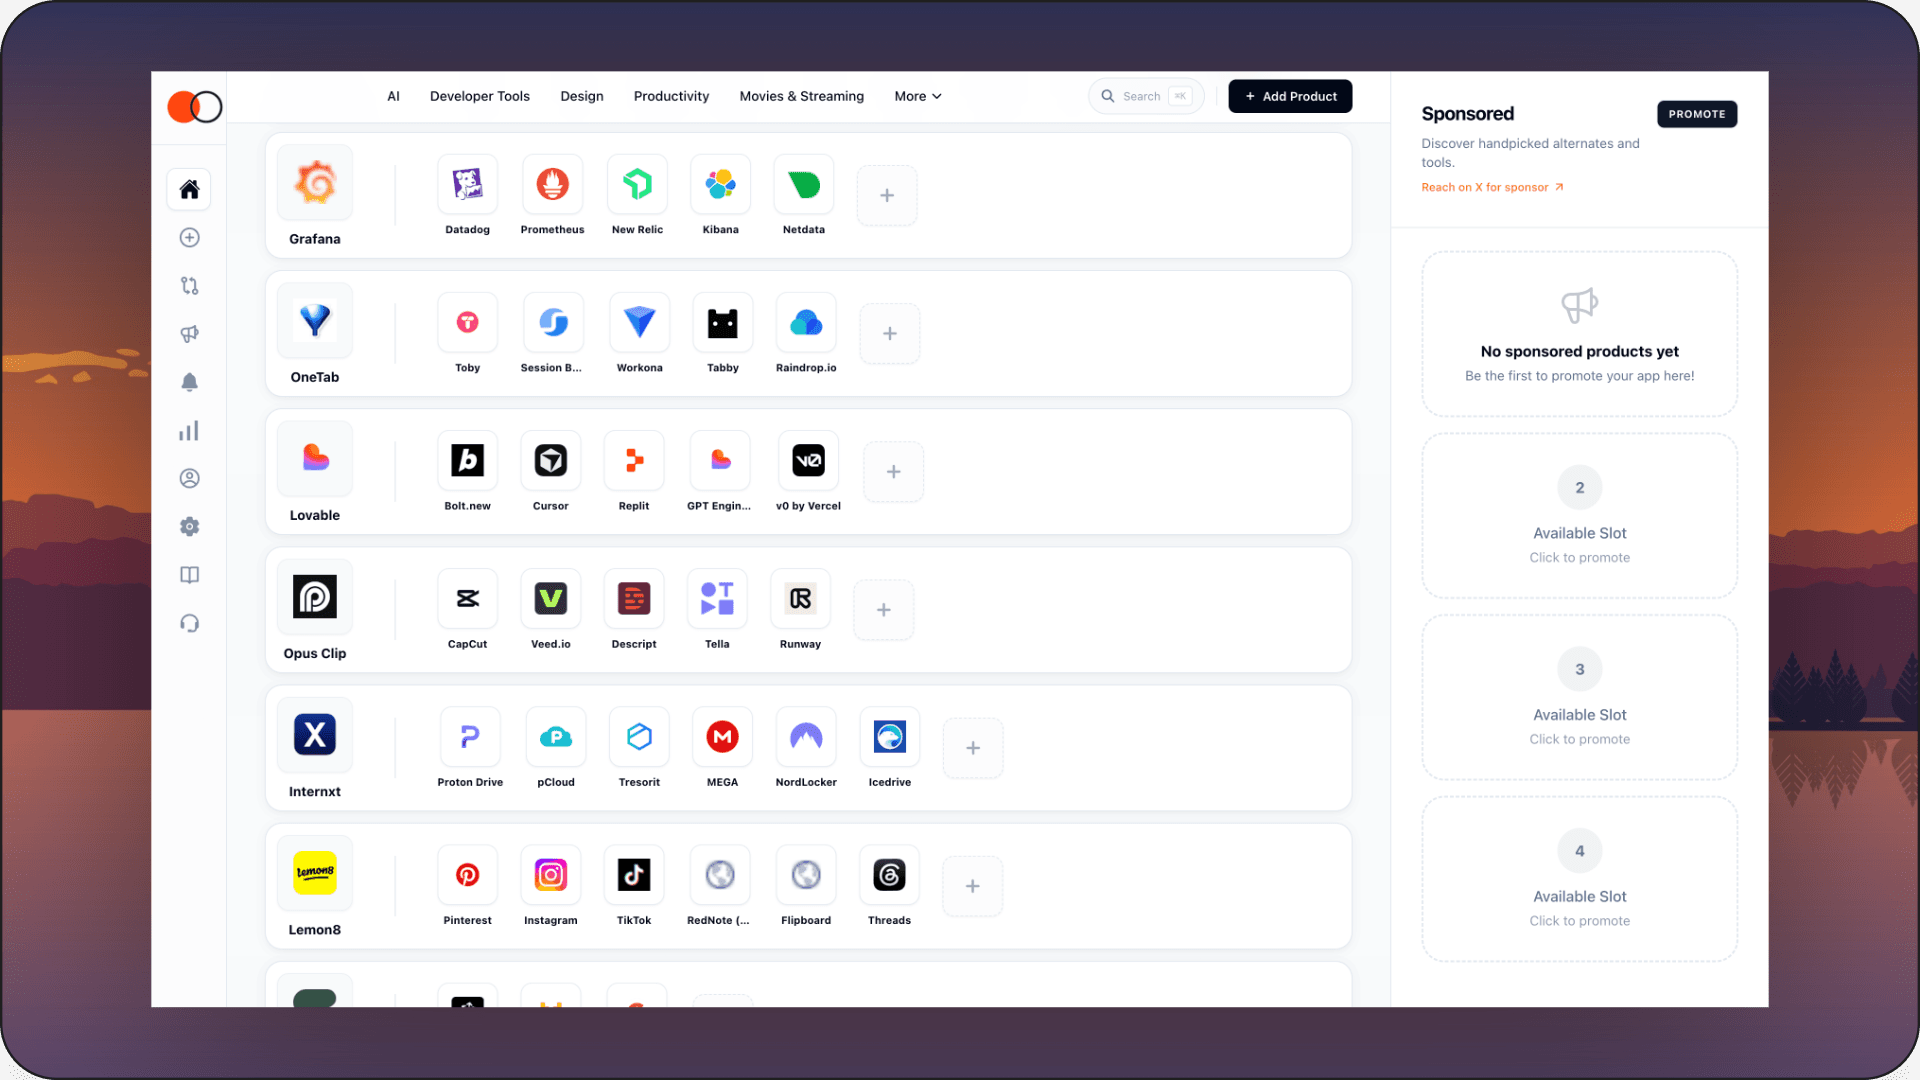Click the No sponsored products yet card
Screen dimensions: 1920x1080
pyautogui.click(x=1580, y=334)
